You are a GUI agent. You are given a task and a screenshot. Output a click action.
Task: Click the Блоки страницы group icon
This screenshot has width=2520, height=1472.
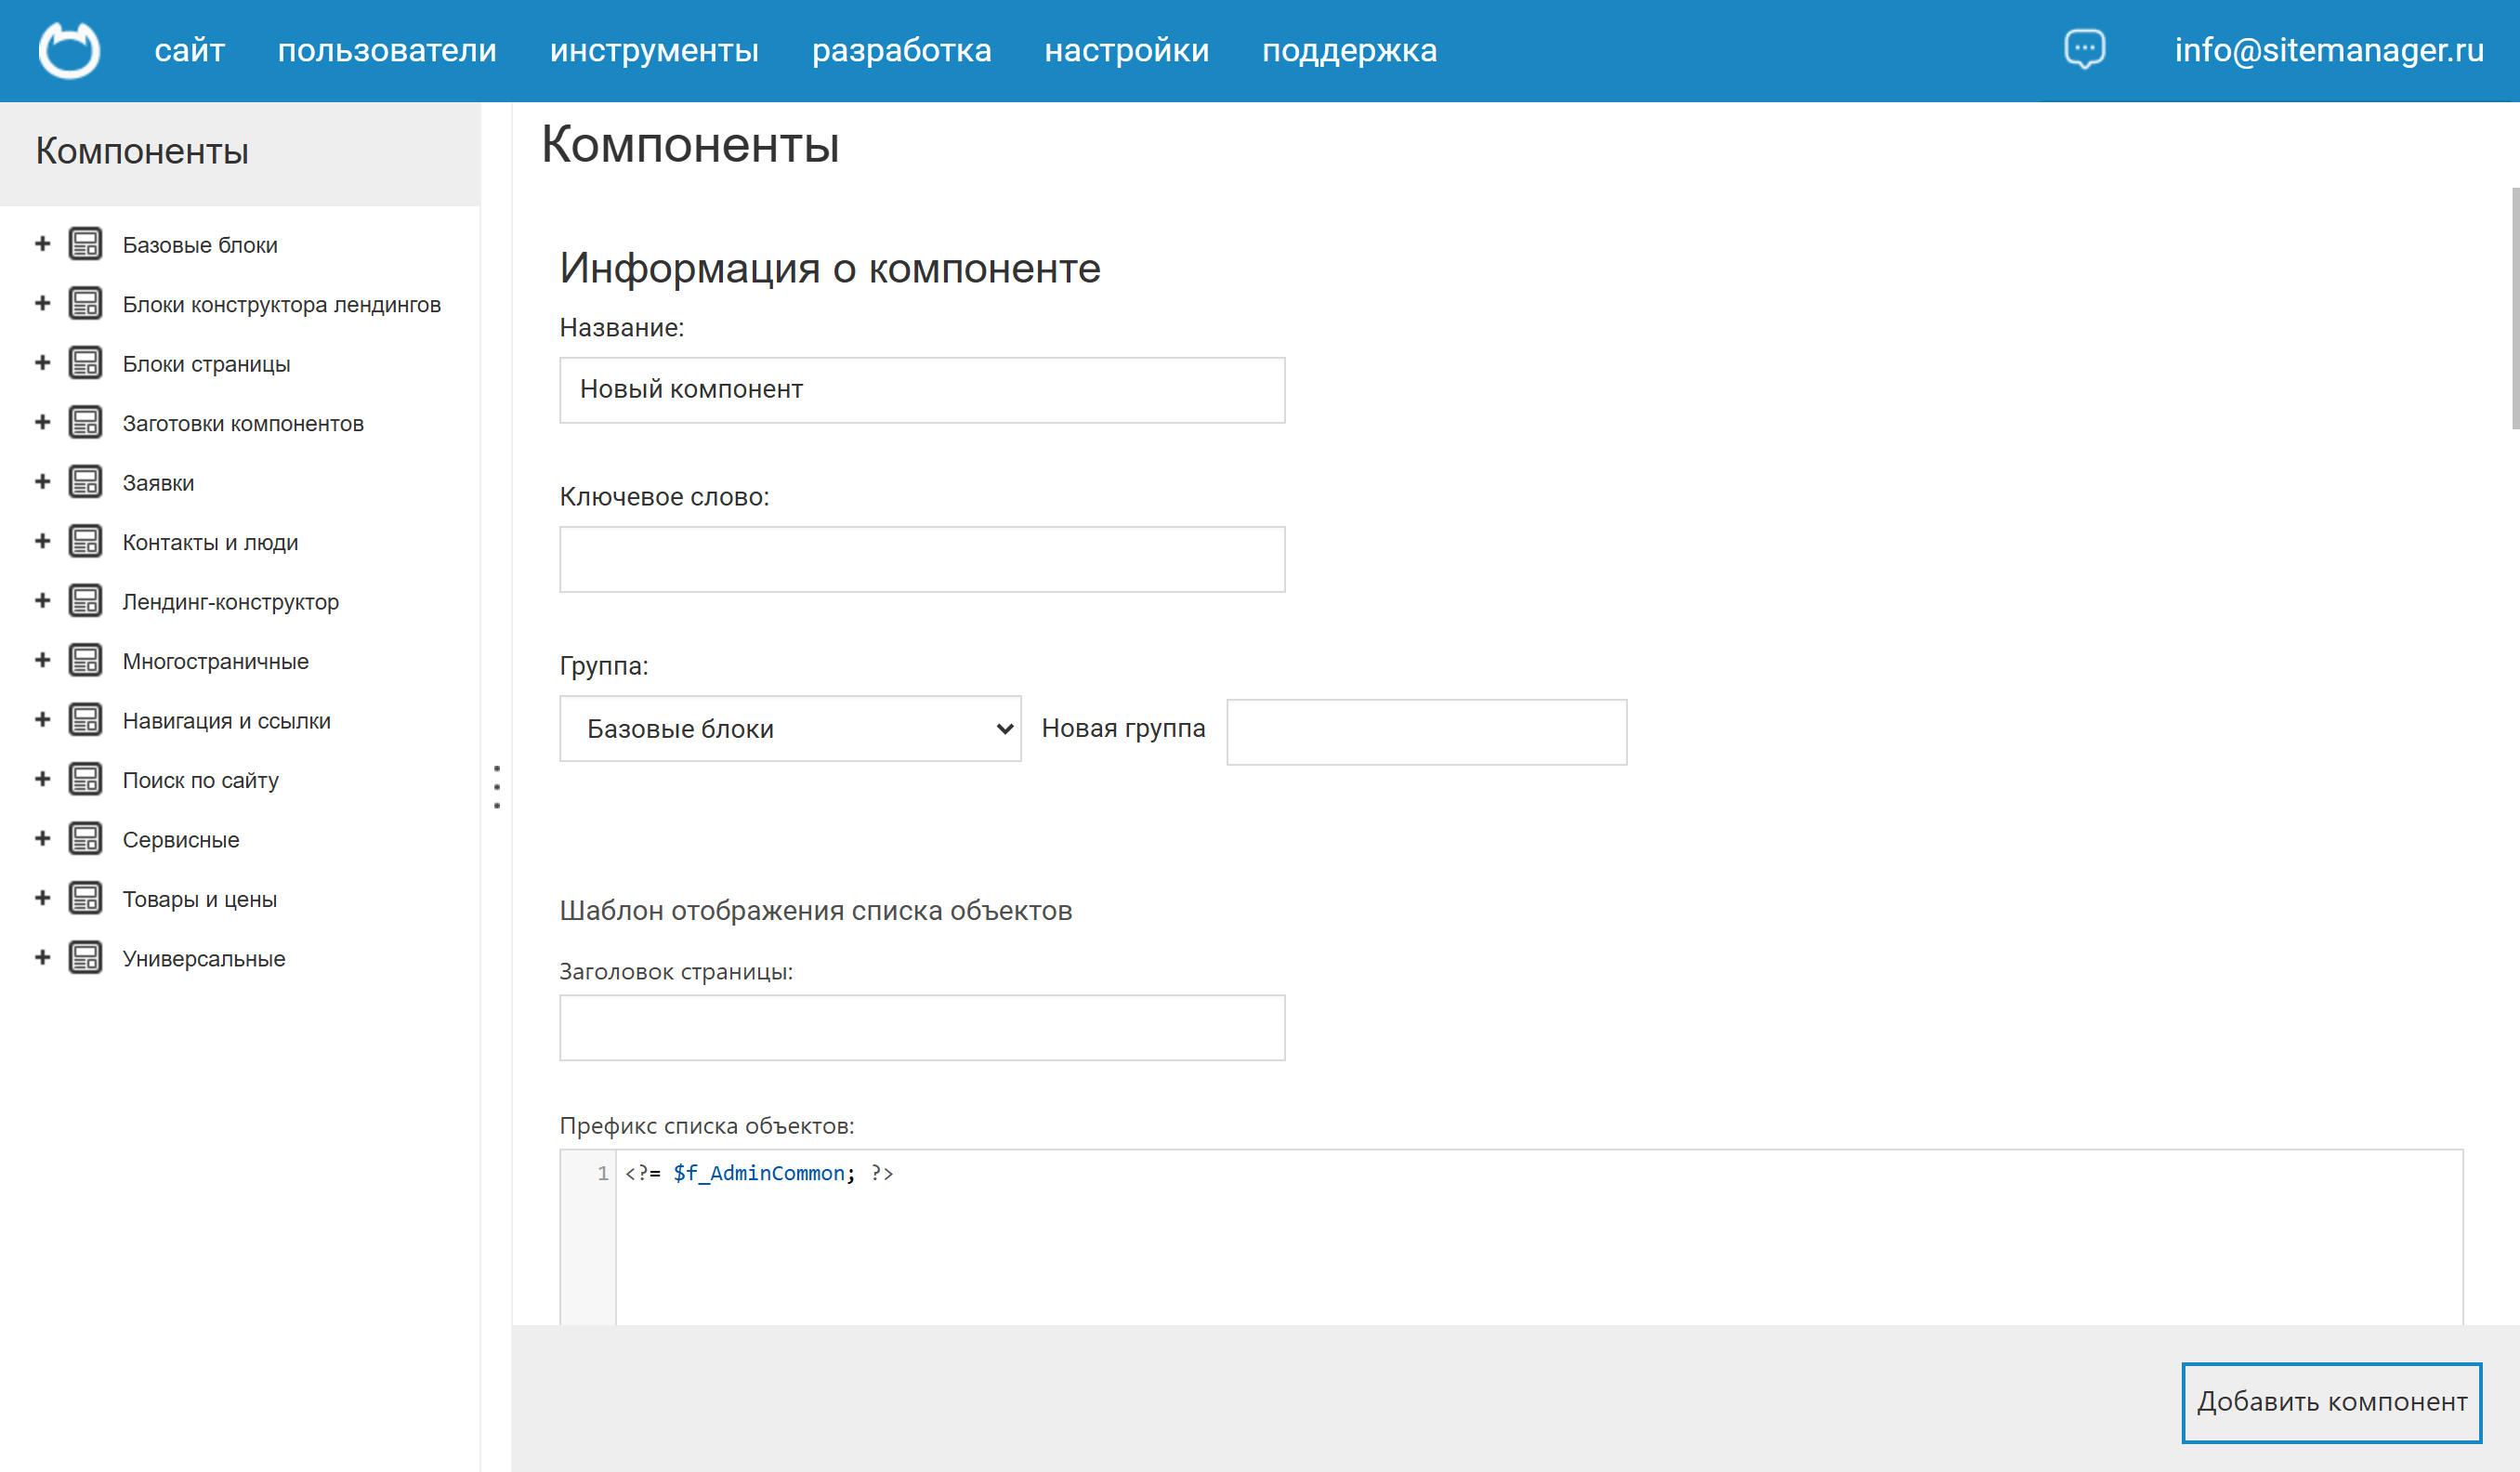(85, 363)
